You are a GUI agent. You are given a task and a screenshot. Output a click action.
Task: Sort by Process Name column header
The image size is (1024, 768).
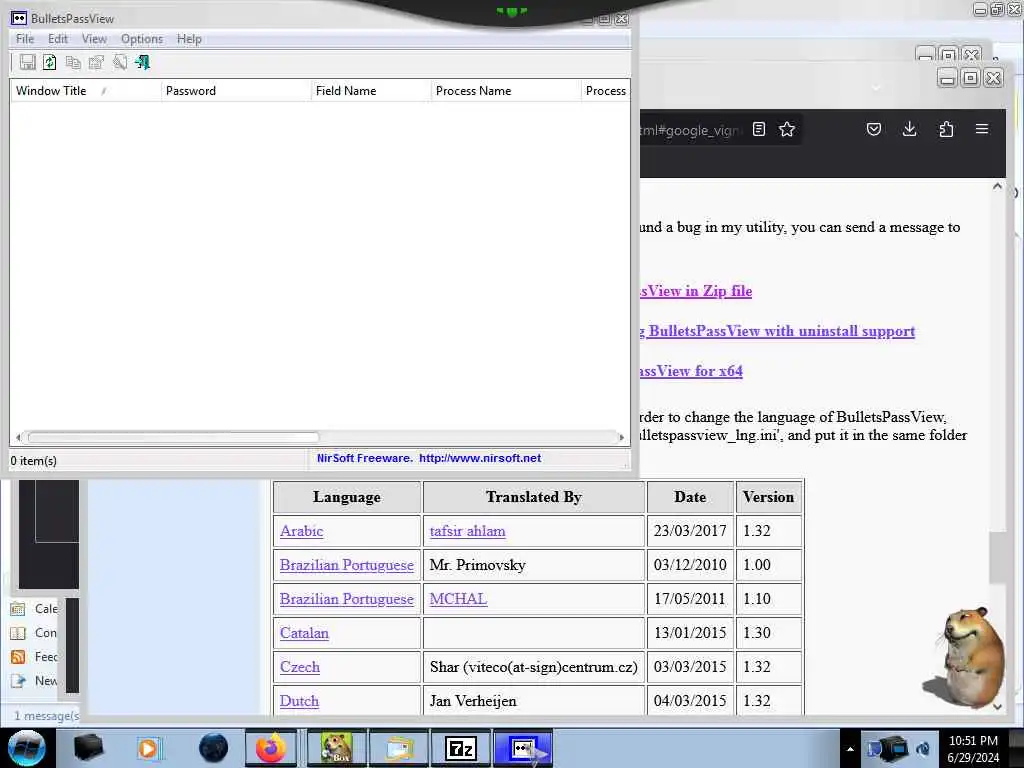point(505,91)
